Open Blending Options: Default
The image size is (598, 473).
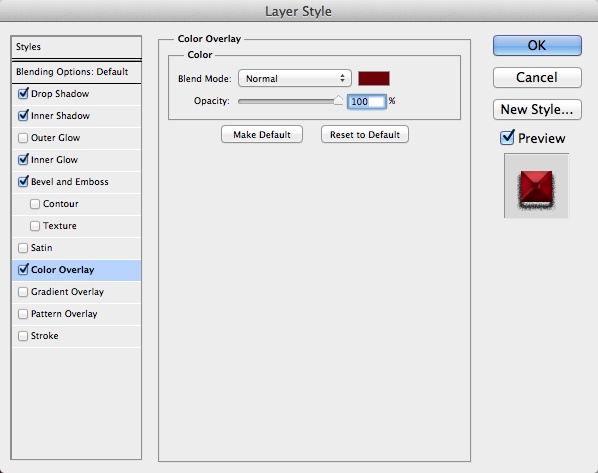tap(77, 72)
